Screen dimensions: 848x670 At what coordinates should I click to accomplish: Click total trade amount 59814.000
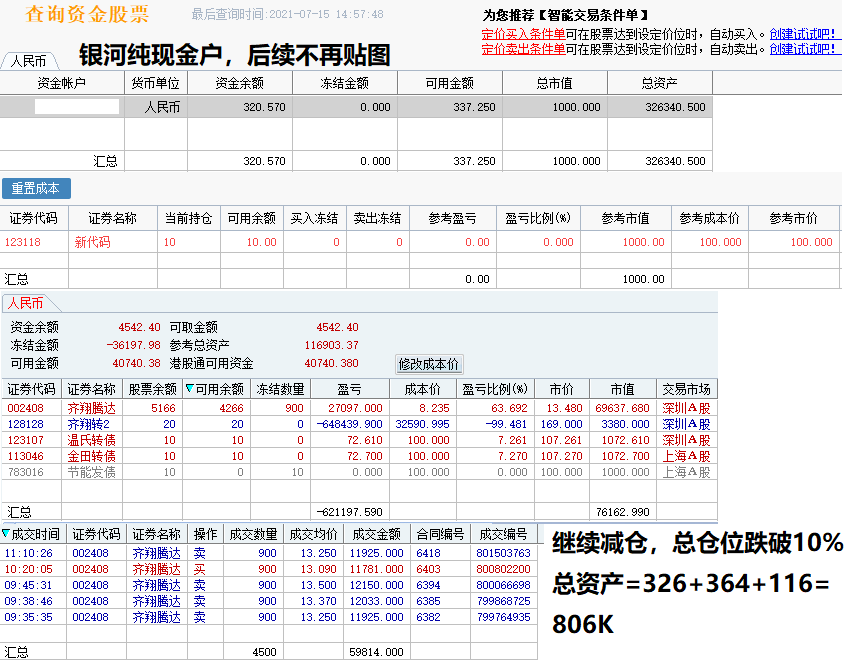[x=376, y=652]
